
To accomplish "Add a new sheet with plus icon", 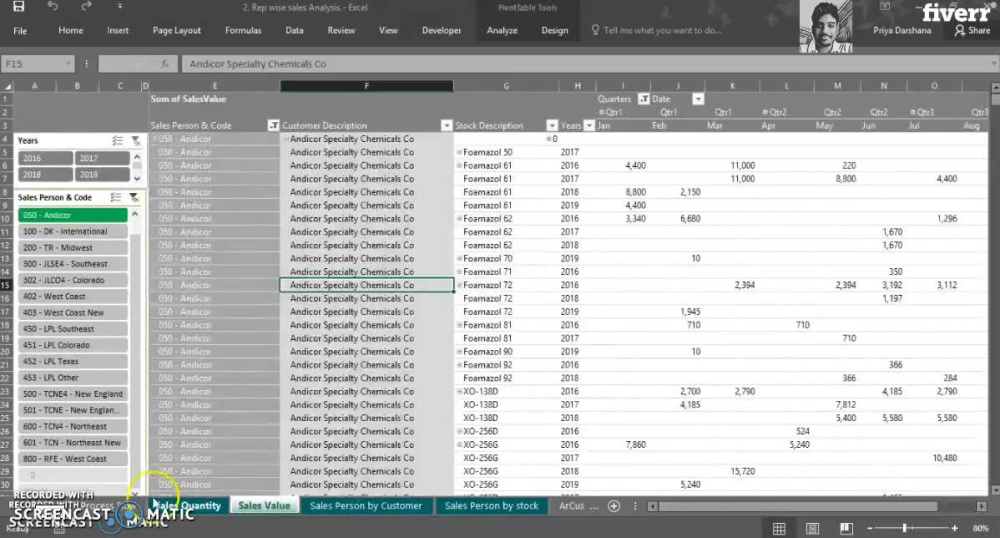I will [x=614, y=506].
